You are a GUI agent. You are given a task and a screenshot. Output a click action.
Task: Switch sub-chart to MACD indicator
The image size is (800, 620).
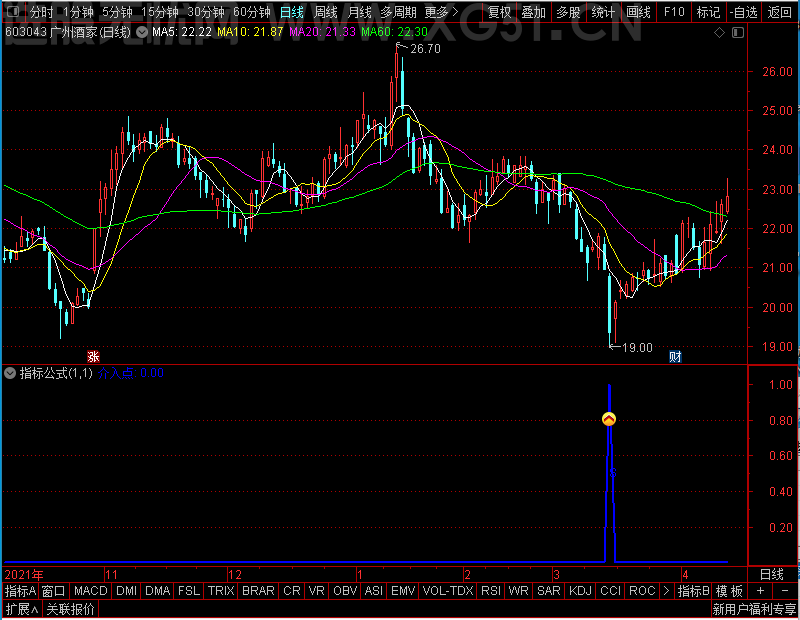pos(90,591)
